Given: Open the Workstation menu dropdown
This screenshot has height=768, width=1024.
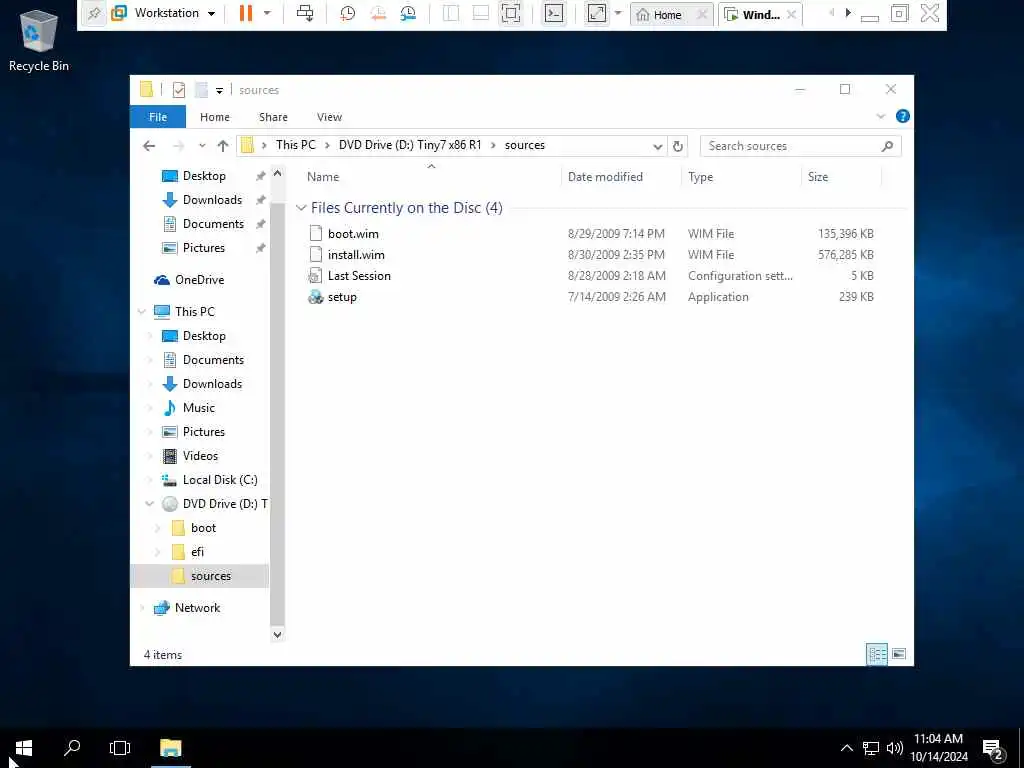Looking at the screenshot, I should pyautogui.click(x=211, y=14).
